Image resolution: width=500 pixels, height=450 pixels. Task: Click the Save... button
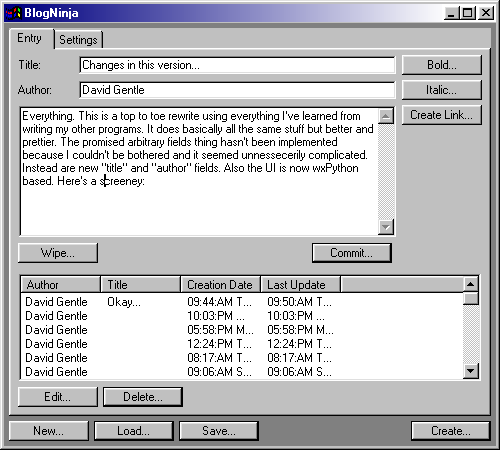[219, 431]
